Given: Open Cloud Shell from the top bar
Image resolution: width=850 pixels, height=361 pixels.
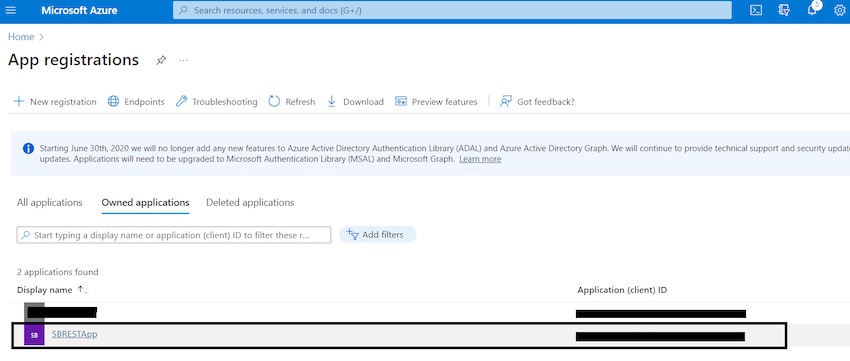Looking at the screenshot, I should [756, 10].
